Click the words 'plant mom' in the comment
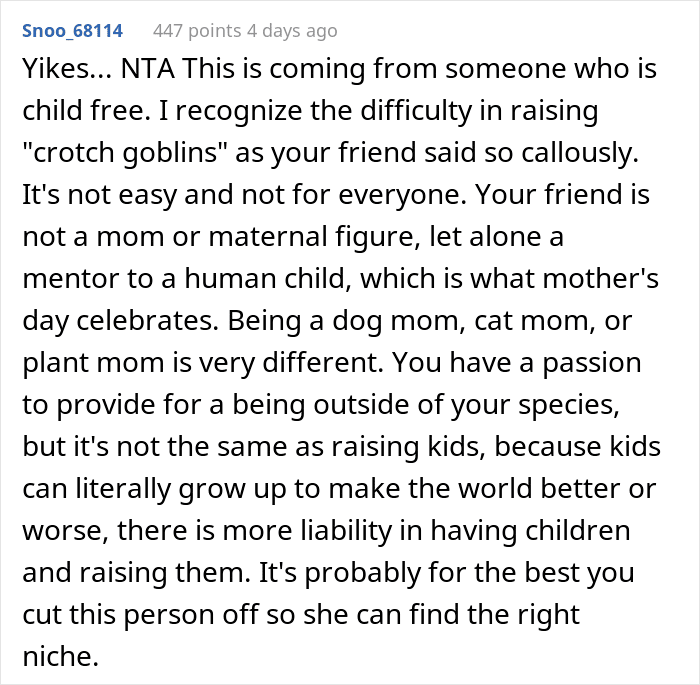This screenshot has width=700, height=685. point(93,363)
